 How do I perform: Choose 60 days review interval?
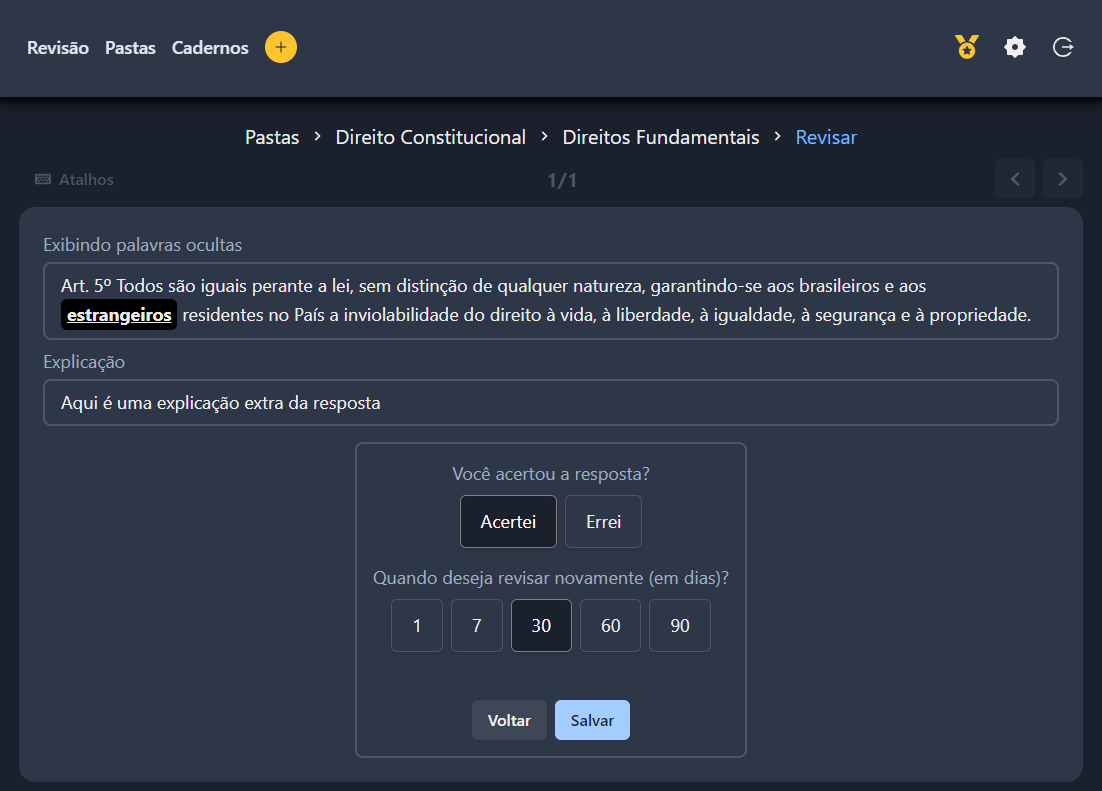click(x=610, y=626)
